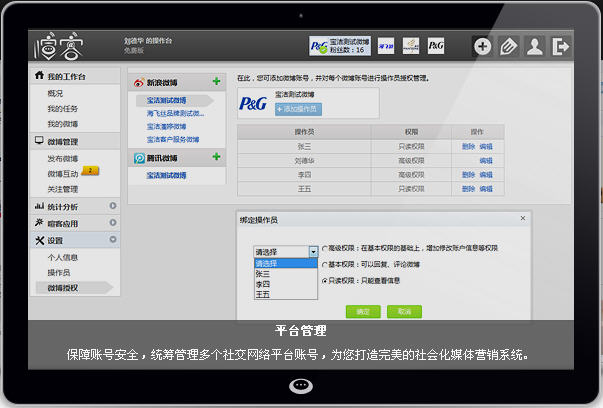Expand the 统计分析 section arrow
The width and height of the screenshot is (603, 408).
click(x=113, y=206)
